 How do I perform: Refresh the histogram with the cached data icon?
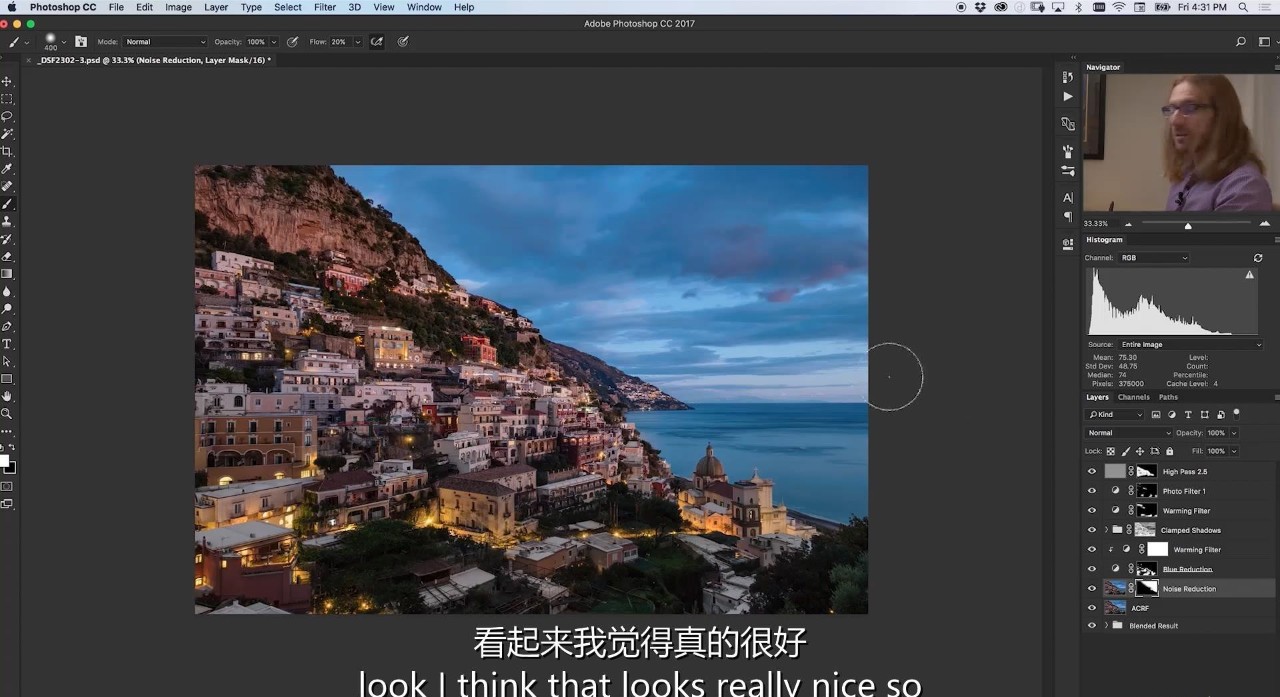click(1258, 258)
